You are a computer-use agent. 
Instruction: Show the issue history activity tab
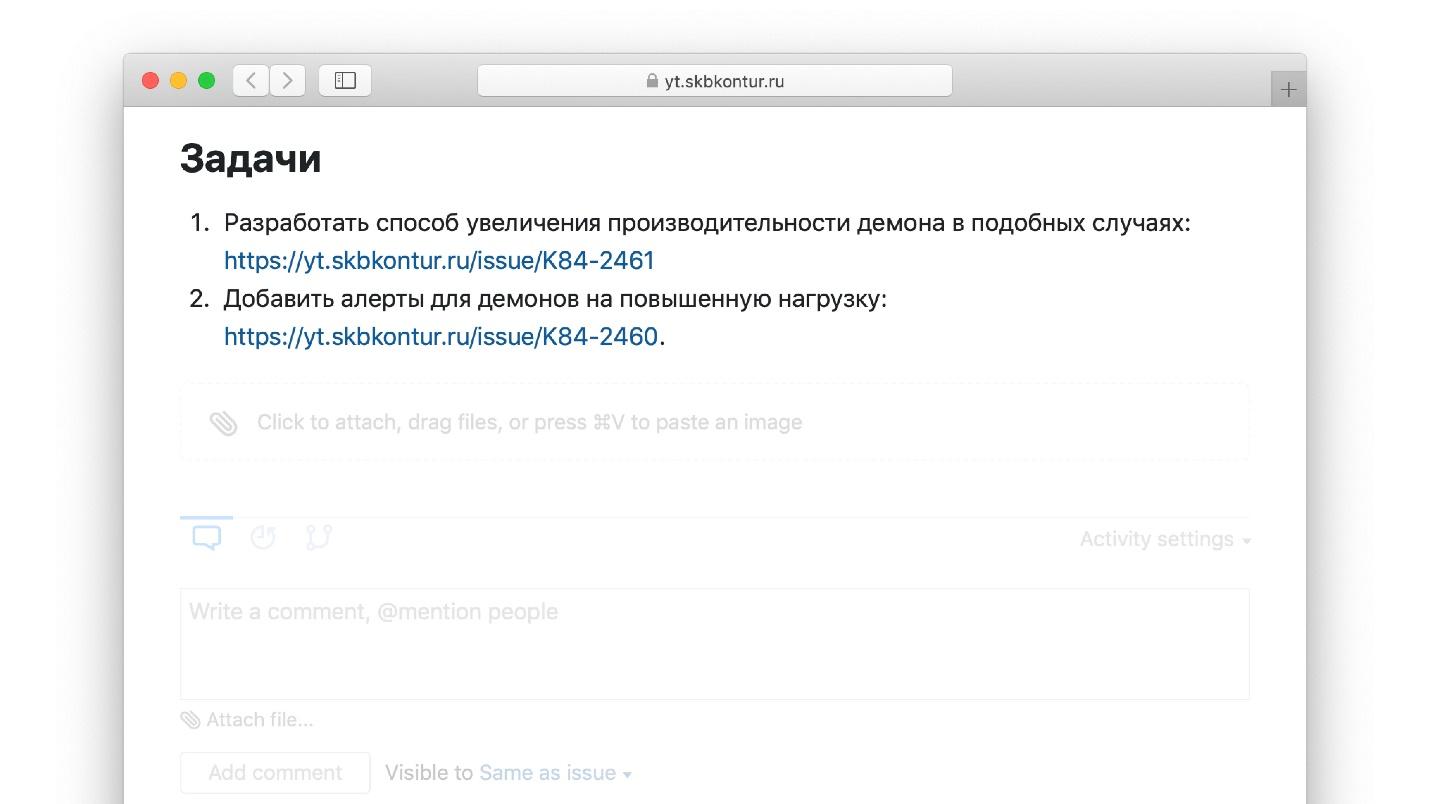263,538
